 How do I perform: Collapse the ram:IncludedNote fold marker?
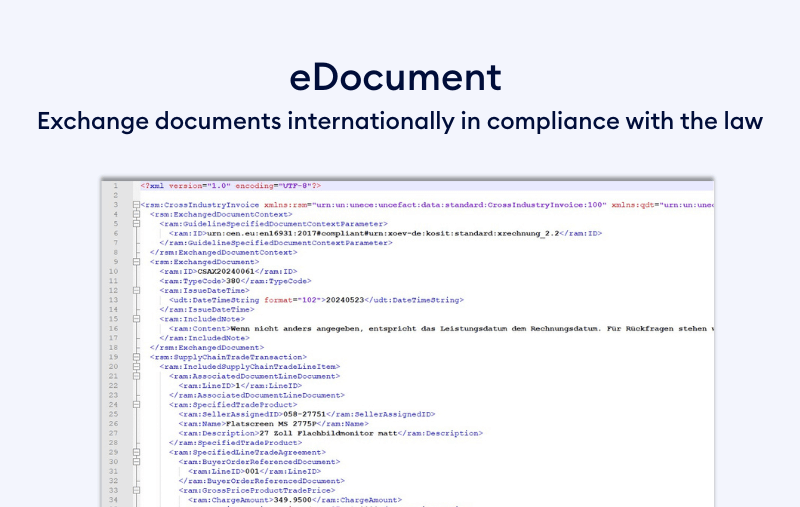pyautogui.click(x=136, y=319)
